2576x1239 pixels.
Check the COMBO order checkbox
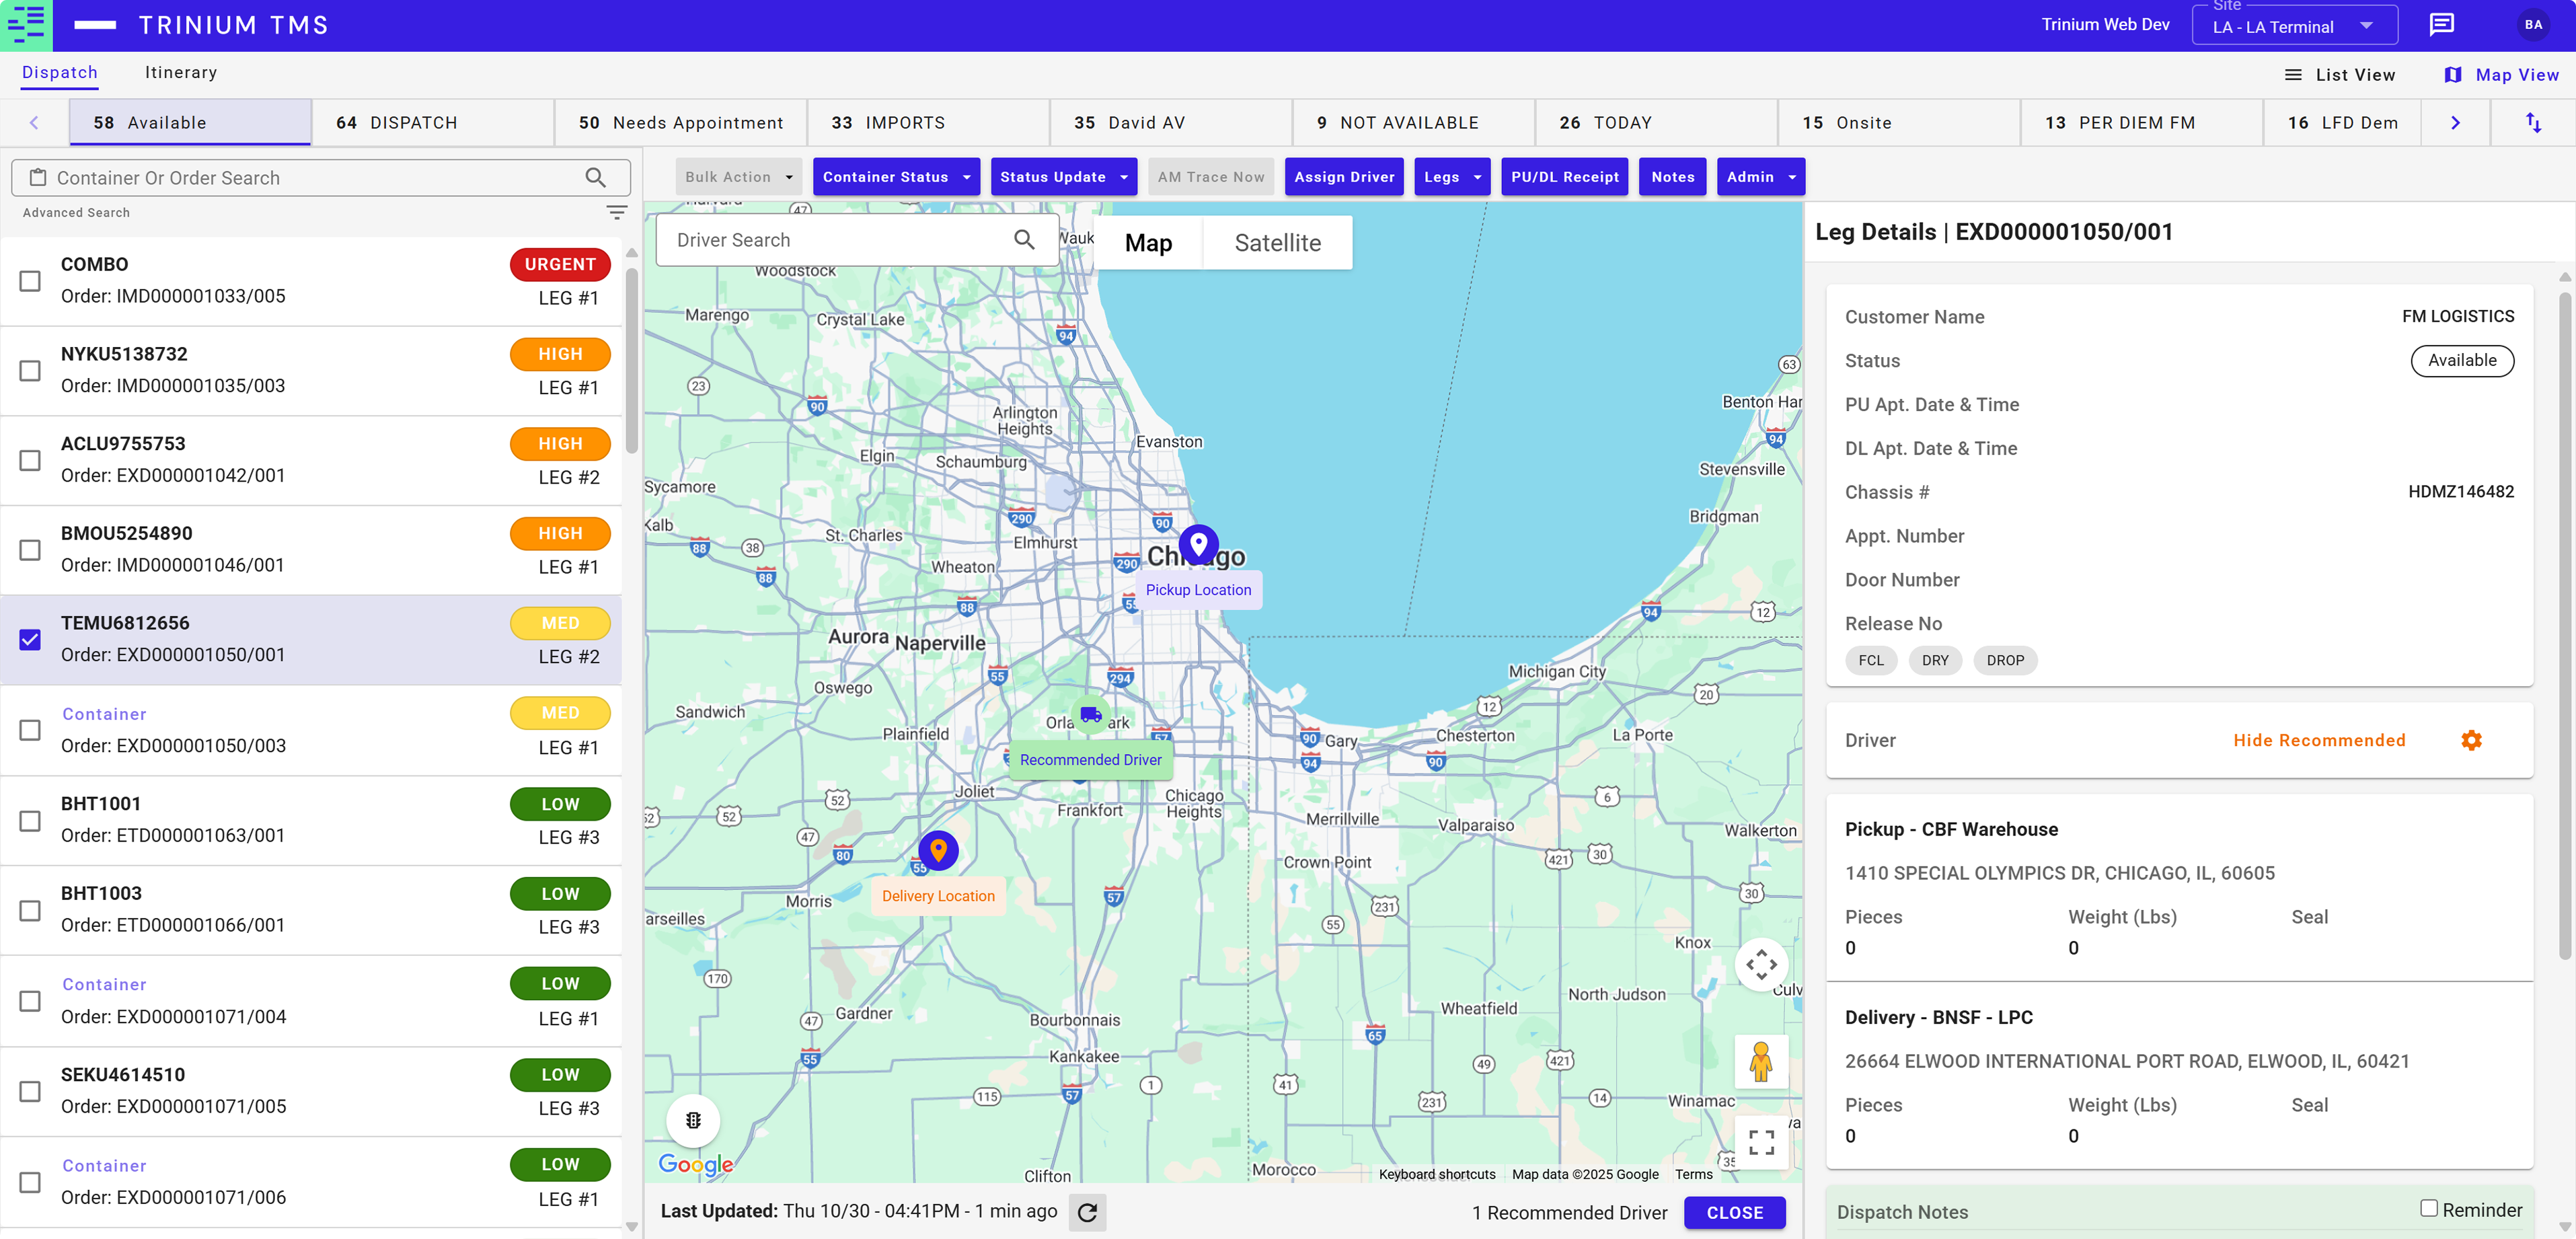click(30, 281)
